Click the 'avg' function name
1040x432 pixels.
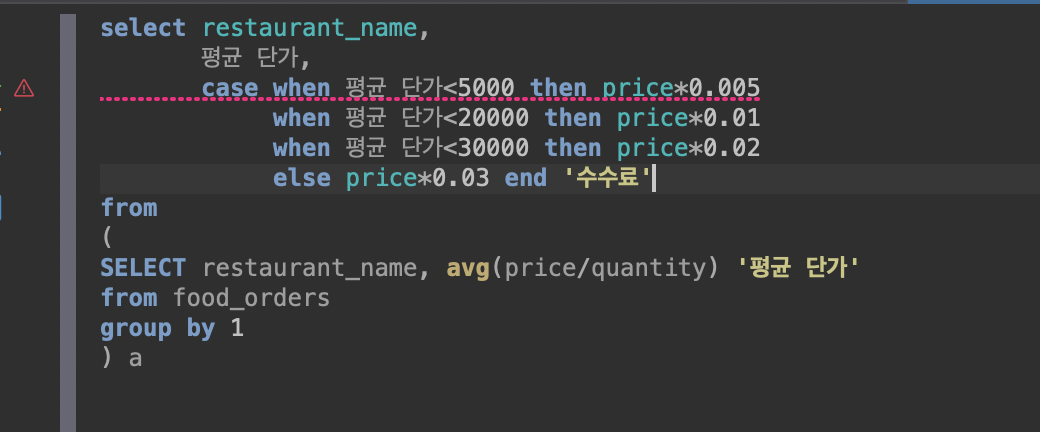(468, 267)
